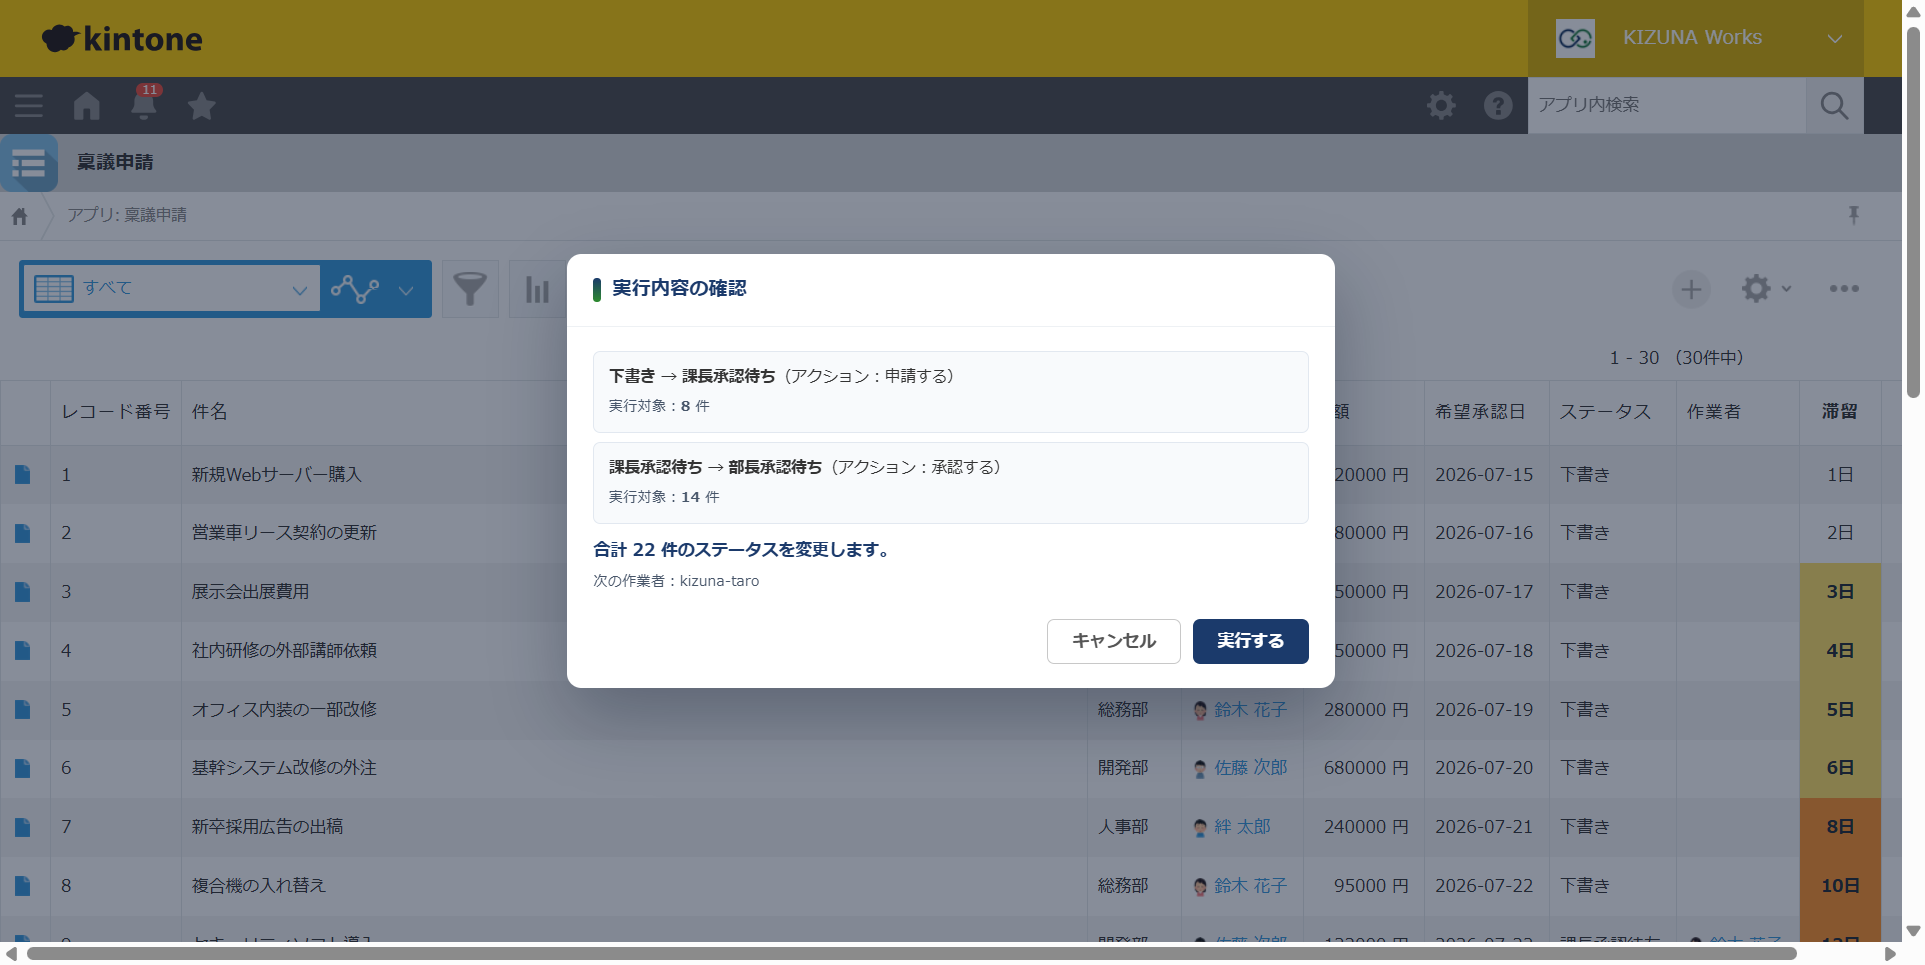The image size is (1925, 965).
Task: Go to the kintone portal home icon
Action: point(87,105)
